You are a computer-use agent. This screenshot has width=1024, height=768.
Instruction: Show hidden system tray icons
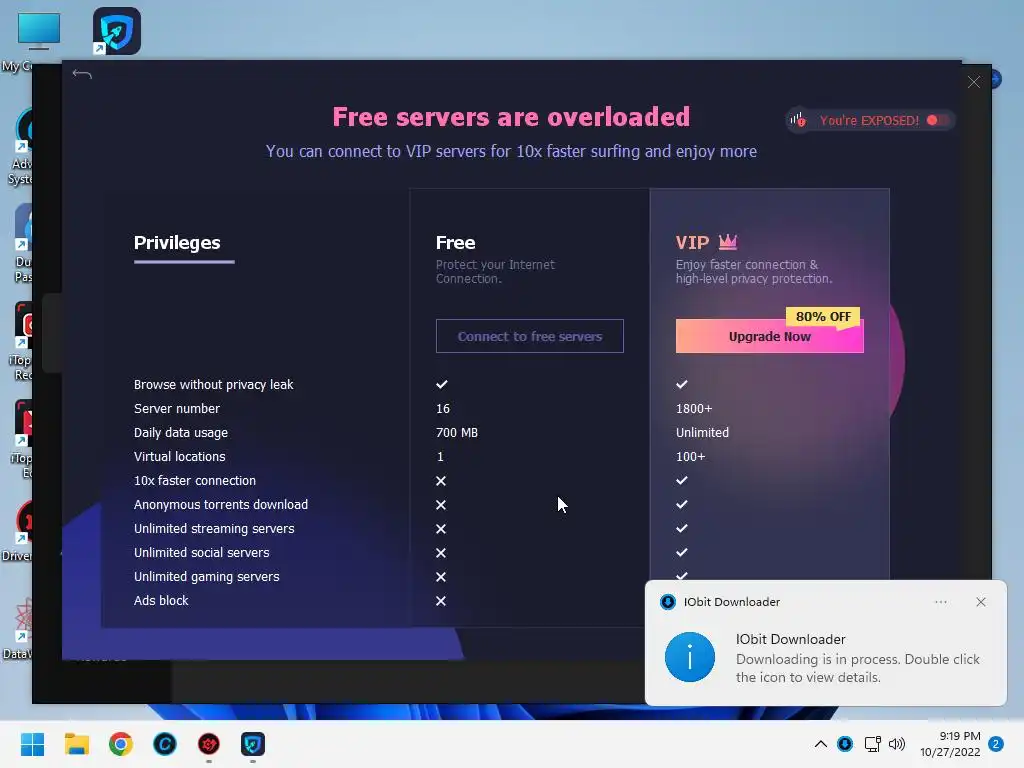[x=821, y=744]
